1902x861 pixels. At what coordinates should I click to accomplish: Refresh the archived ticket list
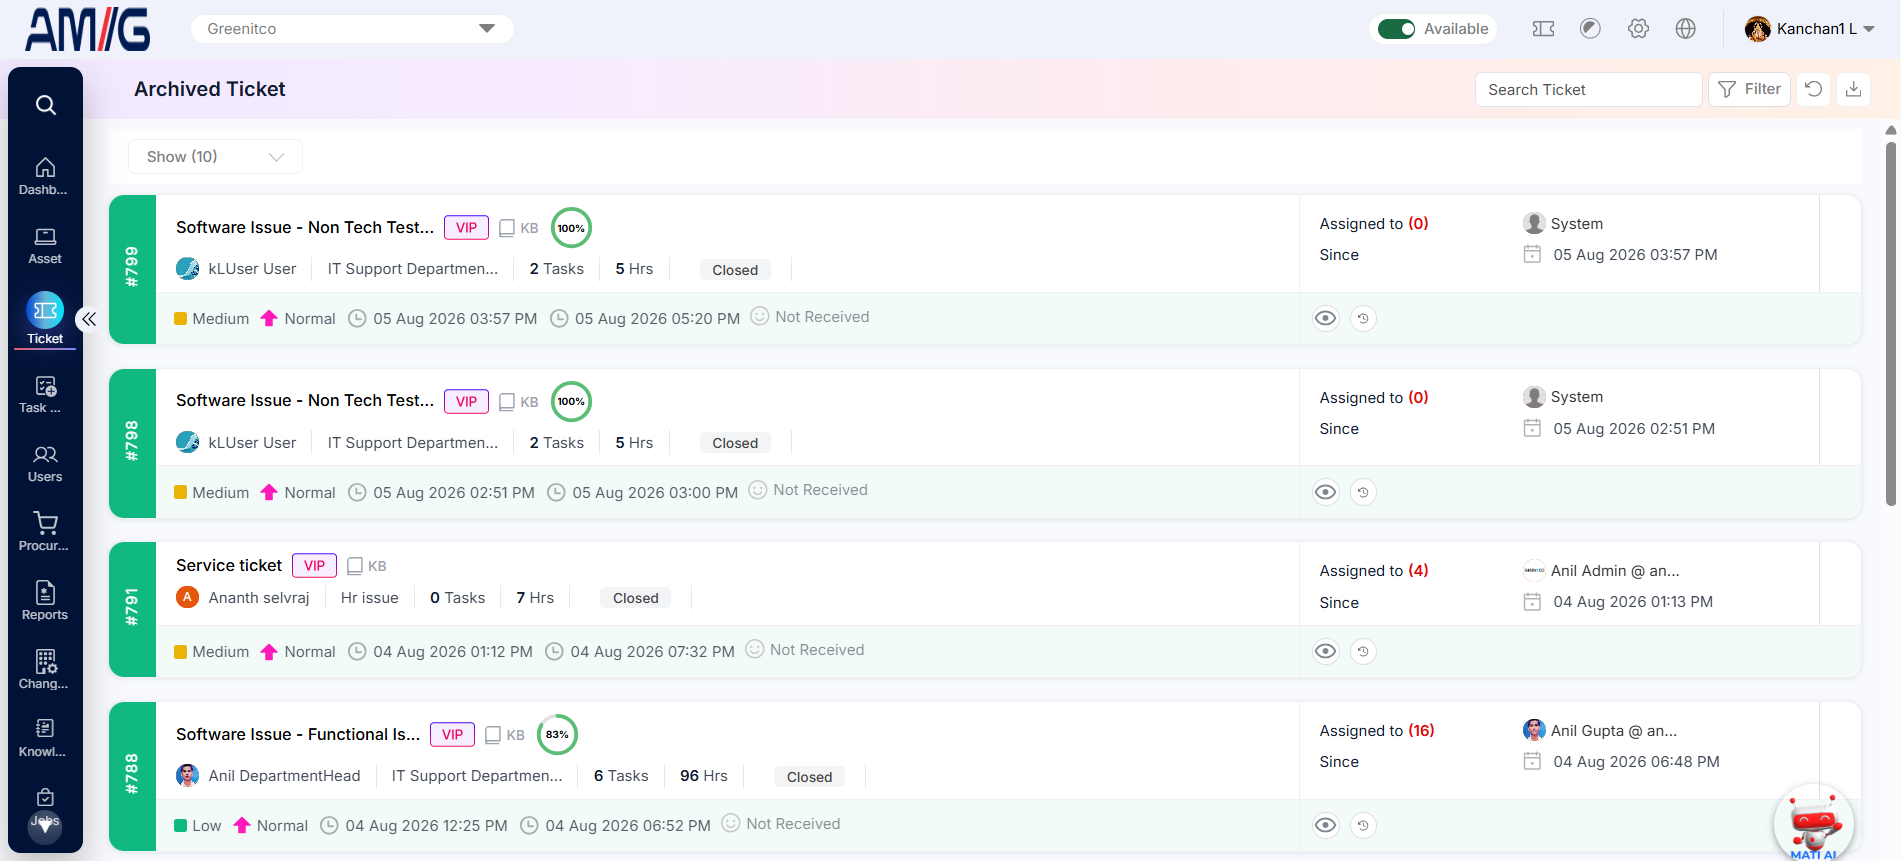click(1813, 89)
